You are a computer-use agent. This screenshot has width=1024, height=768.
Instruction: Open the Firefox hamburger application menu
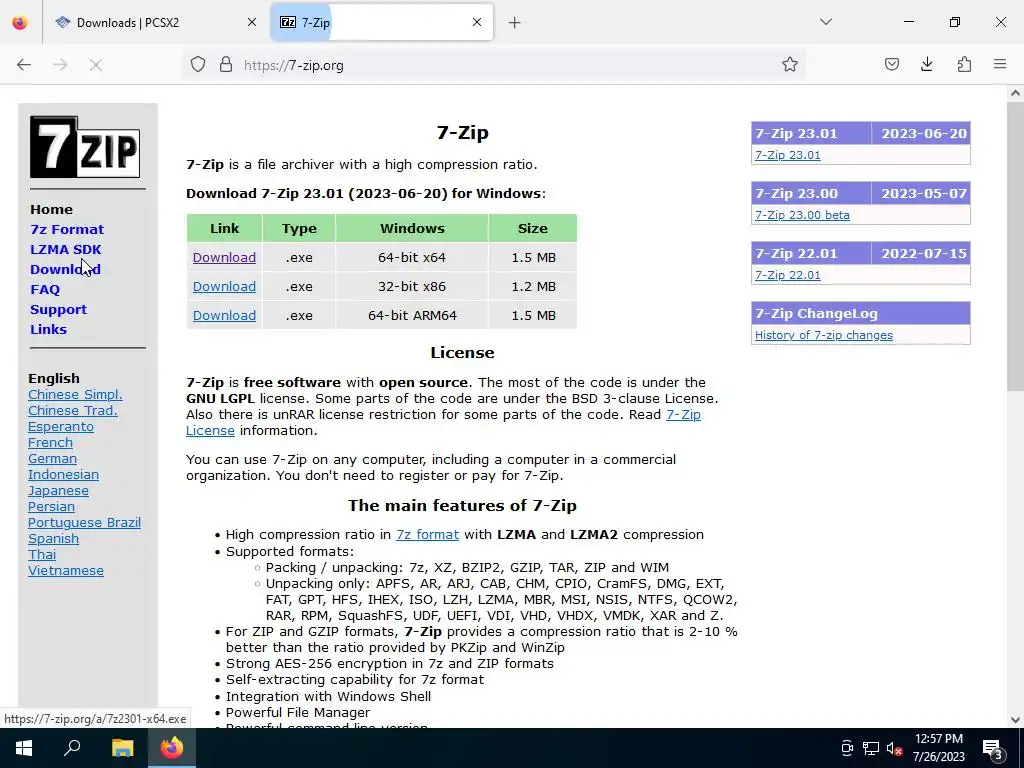point(1000,65)
